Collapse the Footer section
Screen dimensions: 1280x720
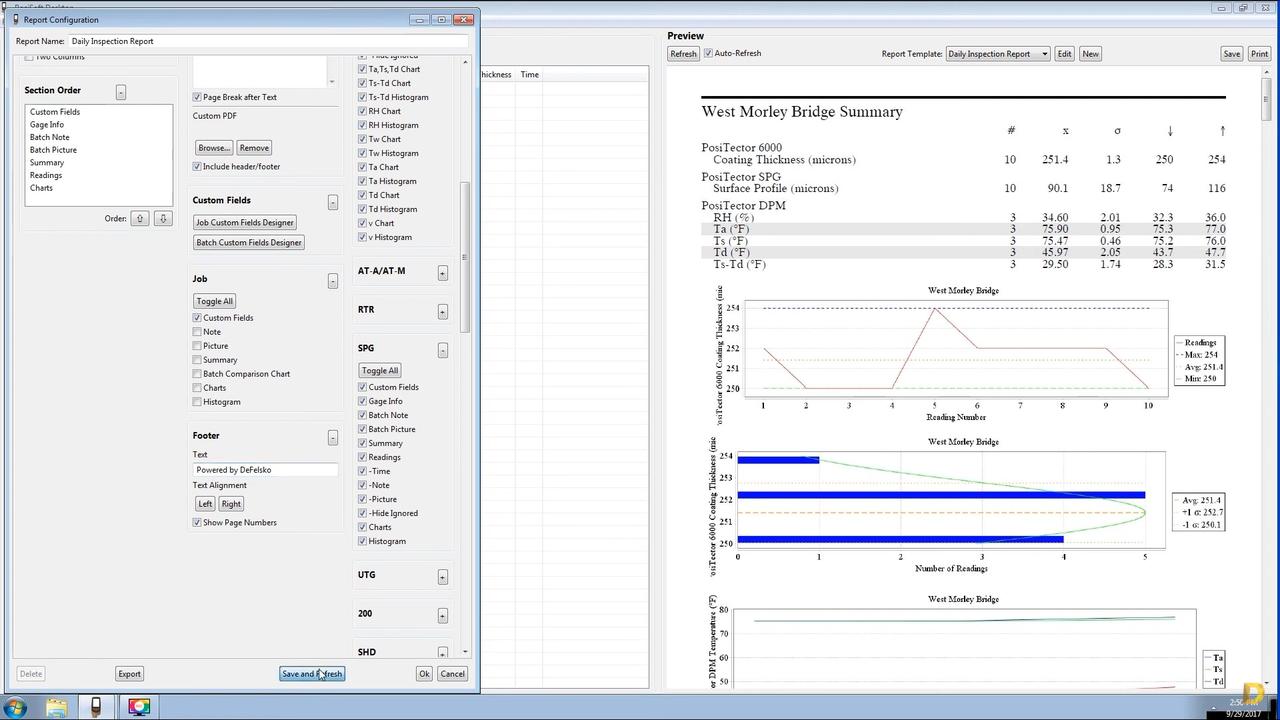(333, 438)
